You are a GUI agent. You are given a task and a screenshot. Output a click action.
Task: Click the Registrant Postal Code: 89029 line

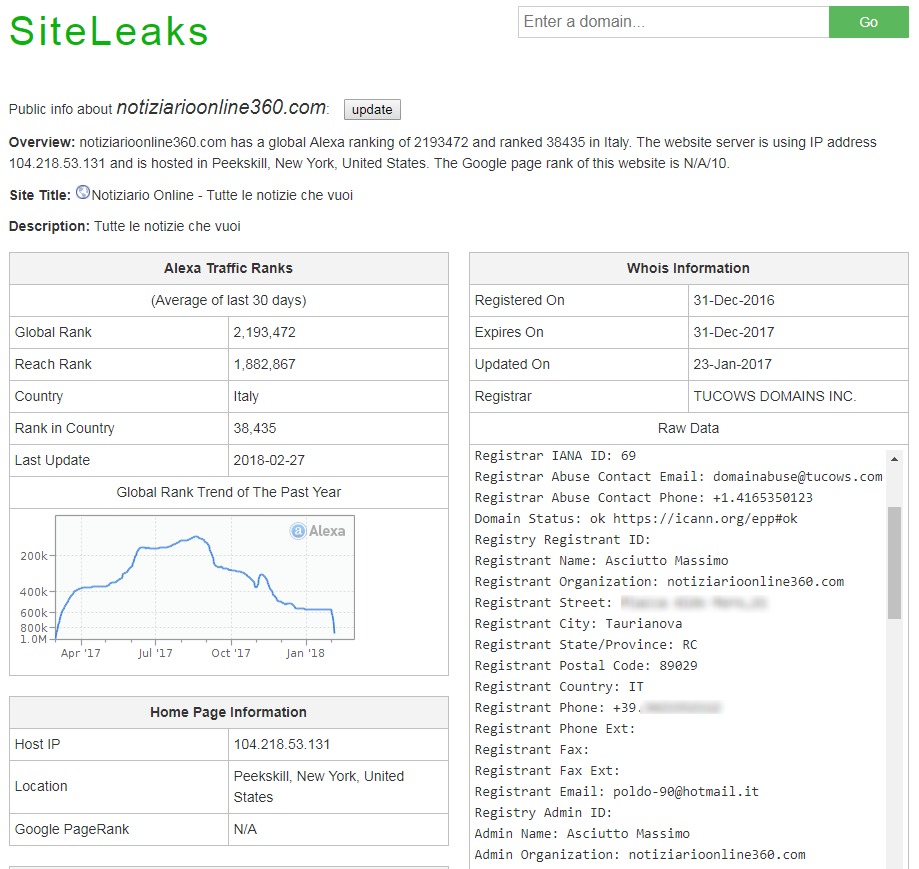[x=586, y=666]
